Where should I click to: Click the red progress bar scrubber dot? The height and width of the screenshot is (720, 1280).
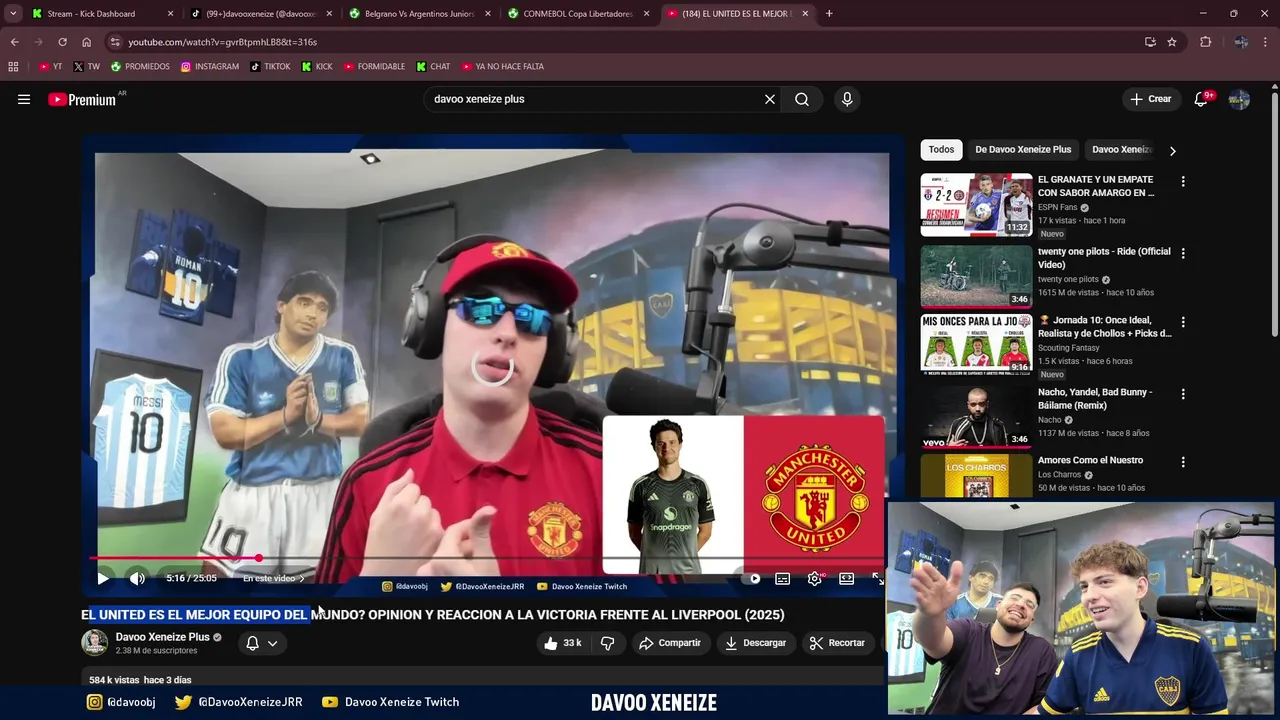click(259, 558)
